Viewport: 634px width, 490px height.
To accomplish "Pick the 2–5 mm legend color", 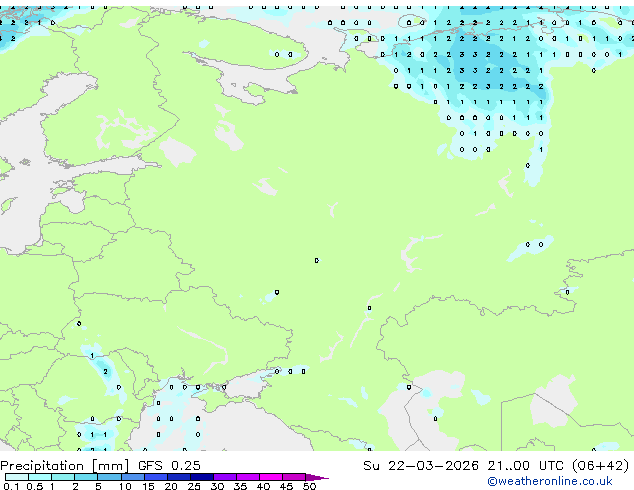I will pos(86,477).
